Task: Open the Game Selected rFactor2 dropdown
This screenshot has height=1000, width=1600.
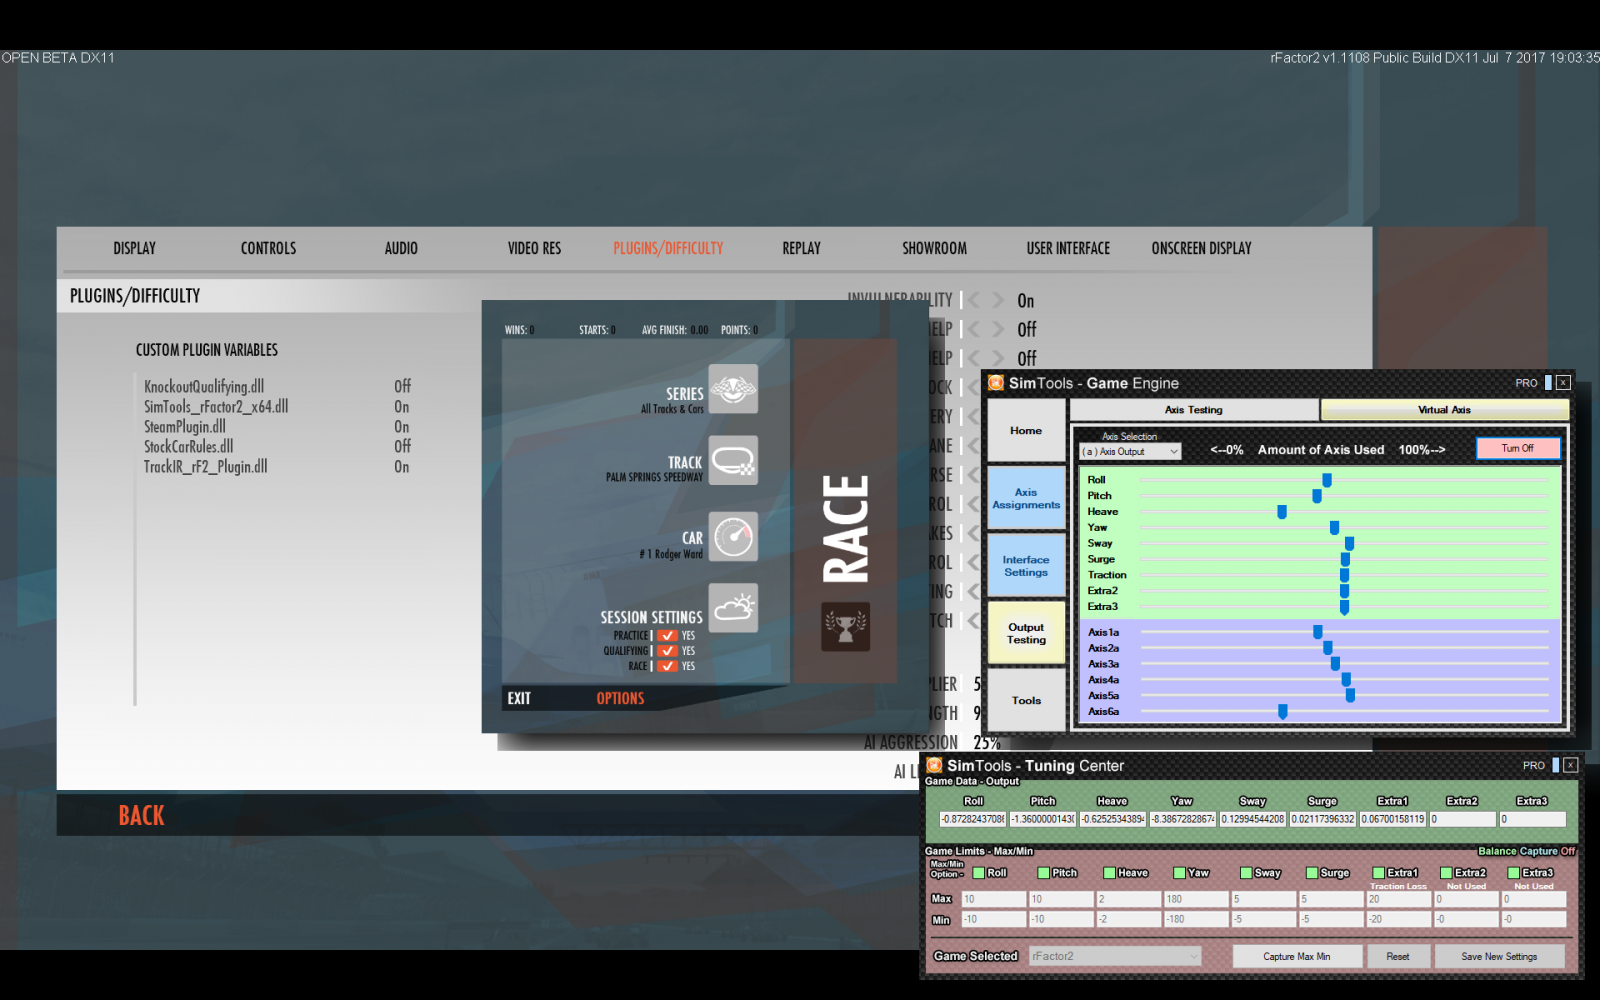Action: 1115,956
